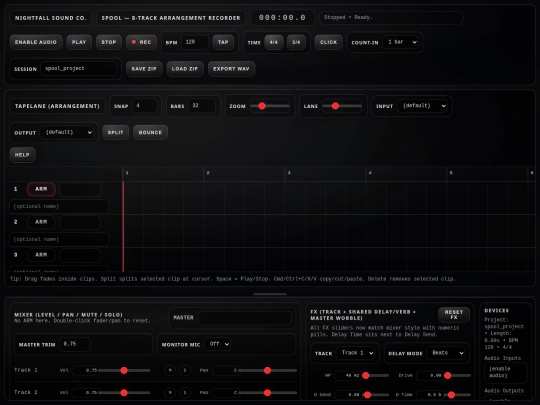Click the Session name field
Image resolution: width=540 pixels, height=405 pixels.
point(79,69)
